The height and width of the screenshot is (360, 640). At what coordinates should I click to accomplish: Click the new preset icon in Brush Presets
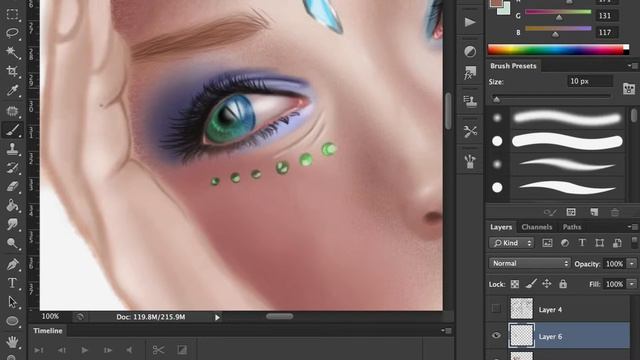(594, 212)
